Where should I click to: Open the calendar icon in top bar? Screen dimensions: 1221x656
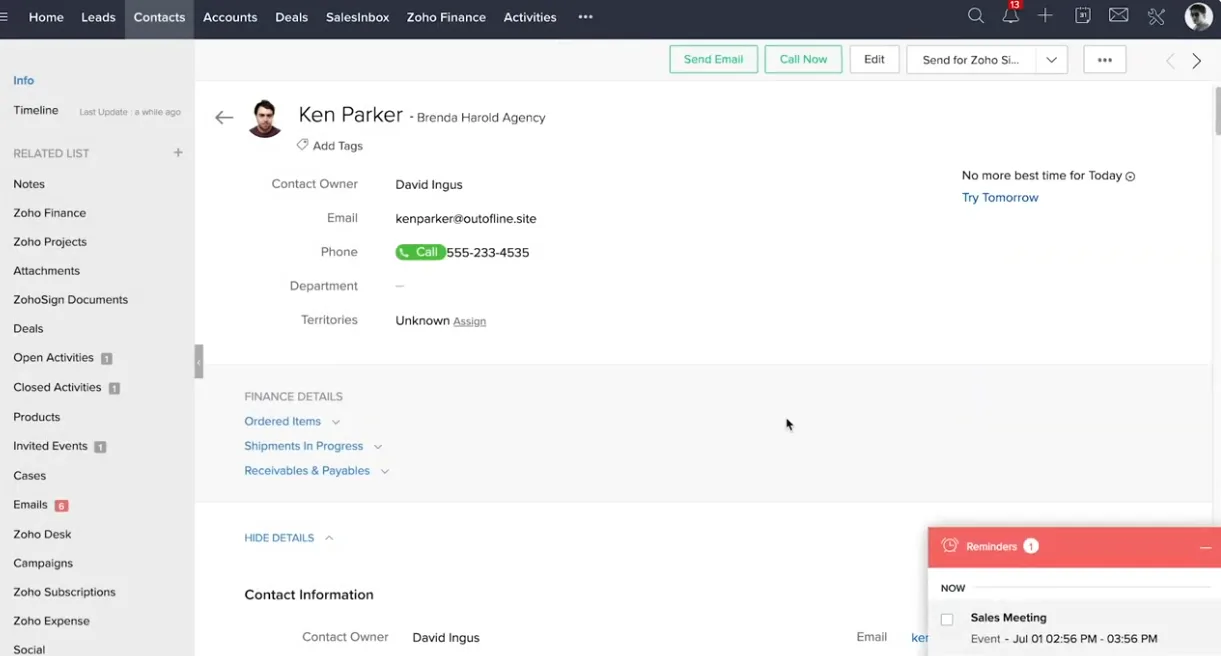(1082, 16)
